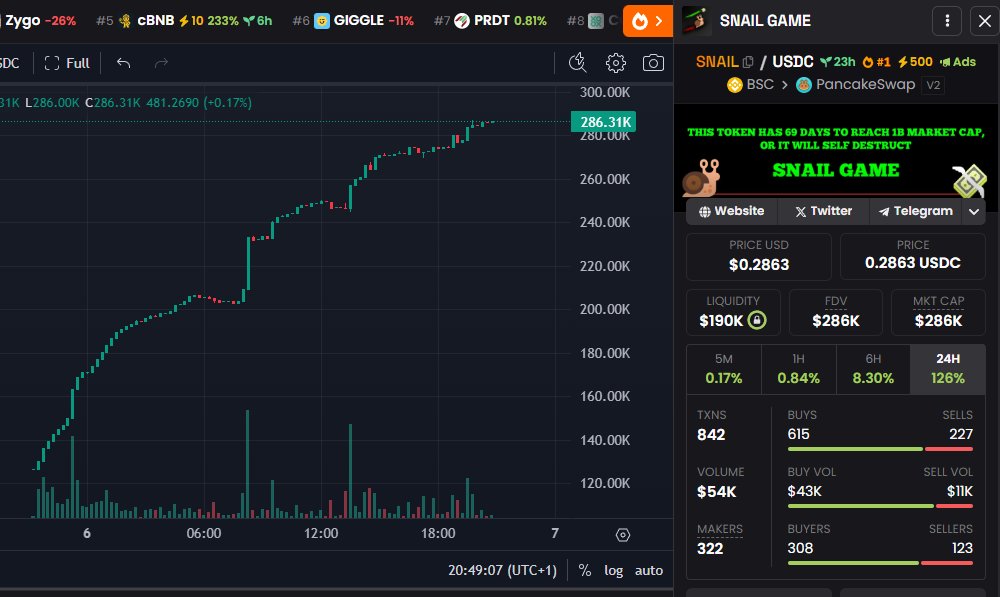1000x597 pixels.
Task: Open trending token #7 PRDT
Action: tap(490, 20)
